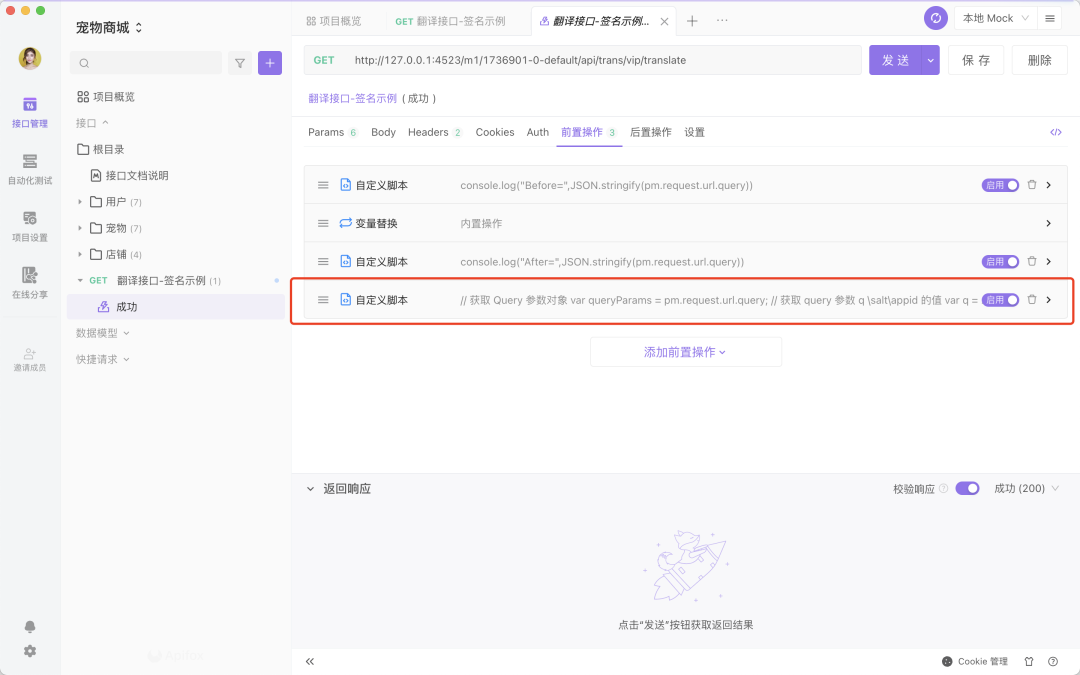
Task: Turn off the 校验响应 toggle
Action: tap(967, 488)
